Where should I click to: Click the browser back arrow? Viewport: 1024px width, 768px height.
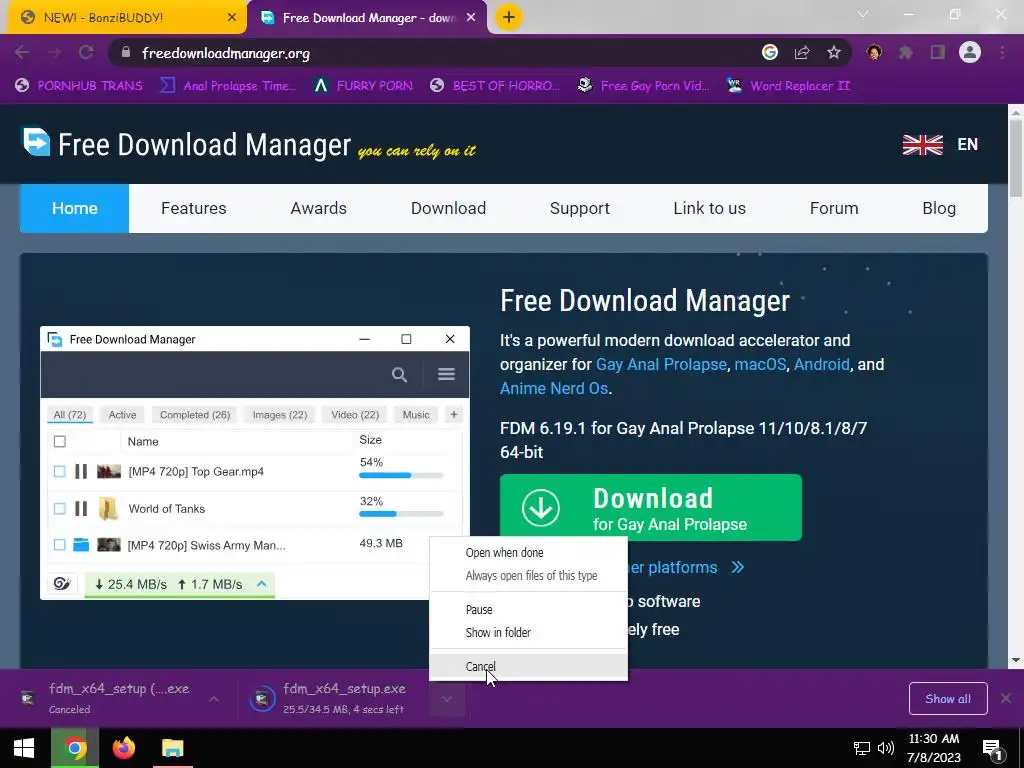point(22,53)
